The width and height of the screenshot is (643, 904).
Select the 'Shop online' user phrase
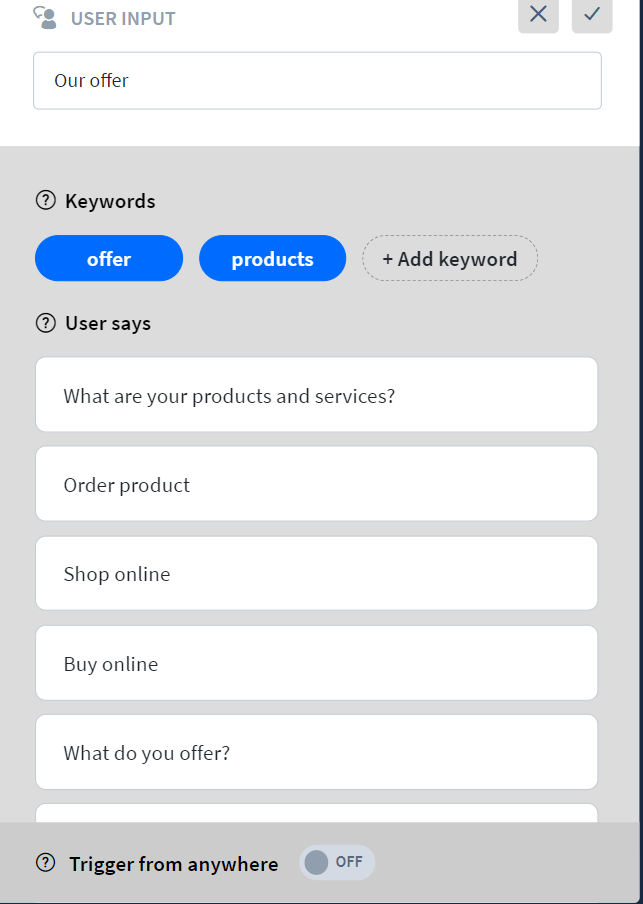pyautogui.click(x=317, y=573)
